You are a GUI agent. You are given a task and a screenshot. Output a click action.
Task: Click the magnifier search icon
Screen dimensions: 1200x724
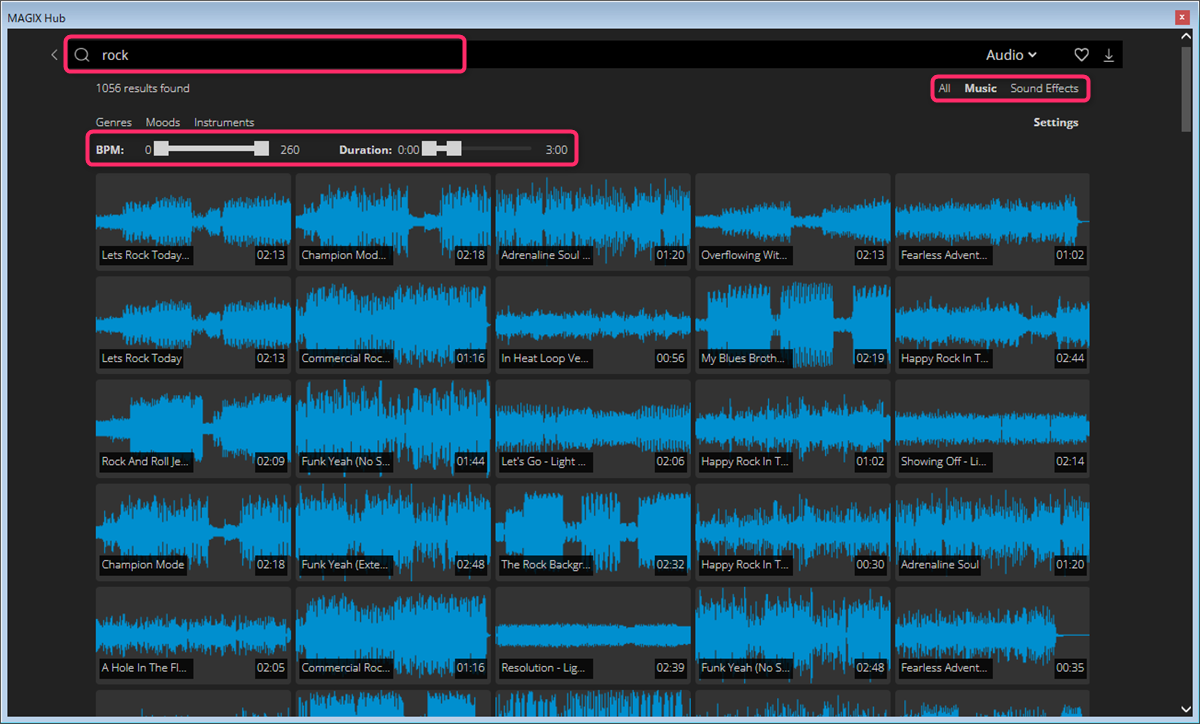coord(83,55)
